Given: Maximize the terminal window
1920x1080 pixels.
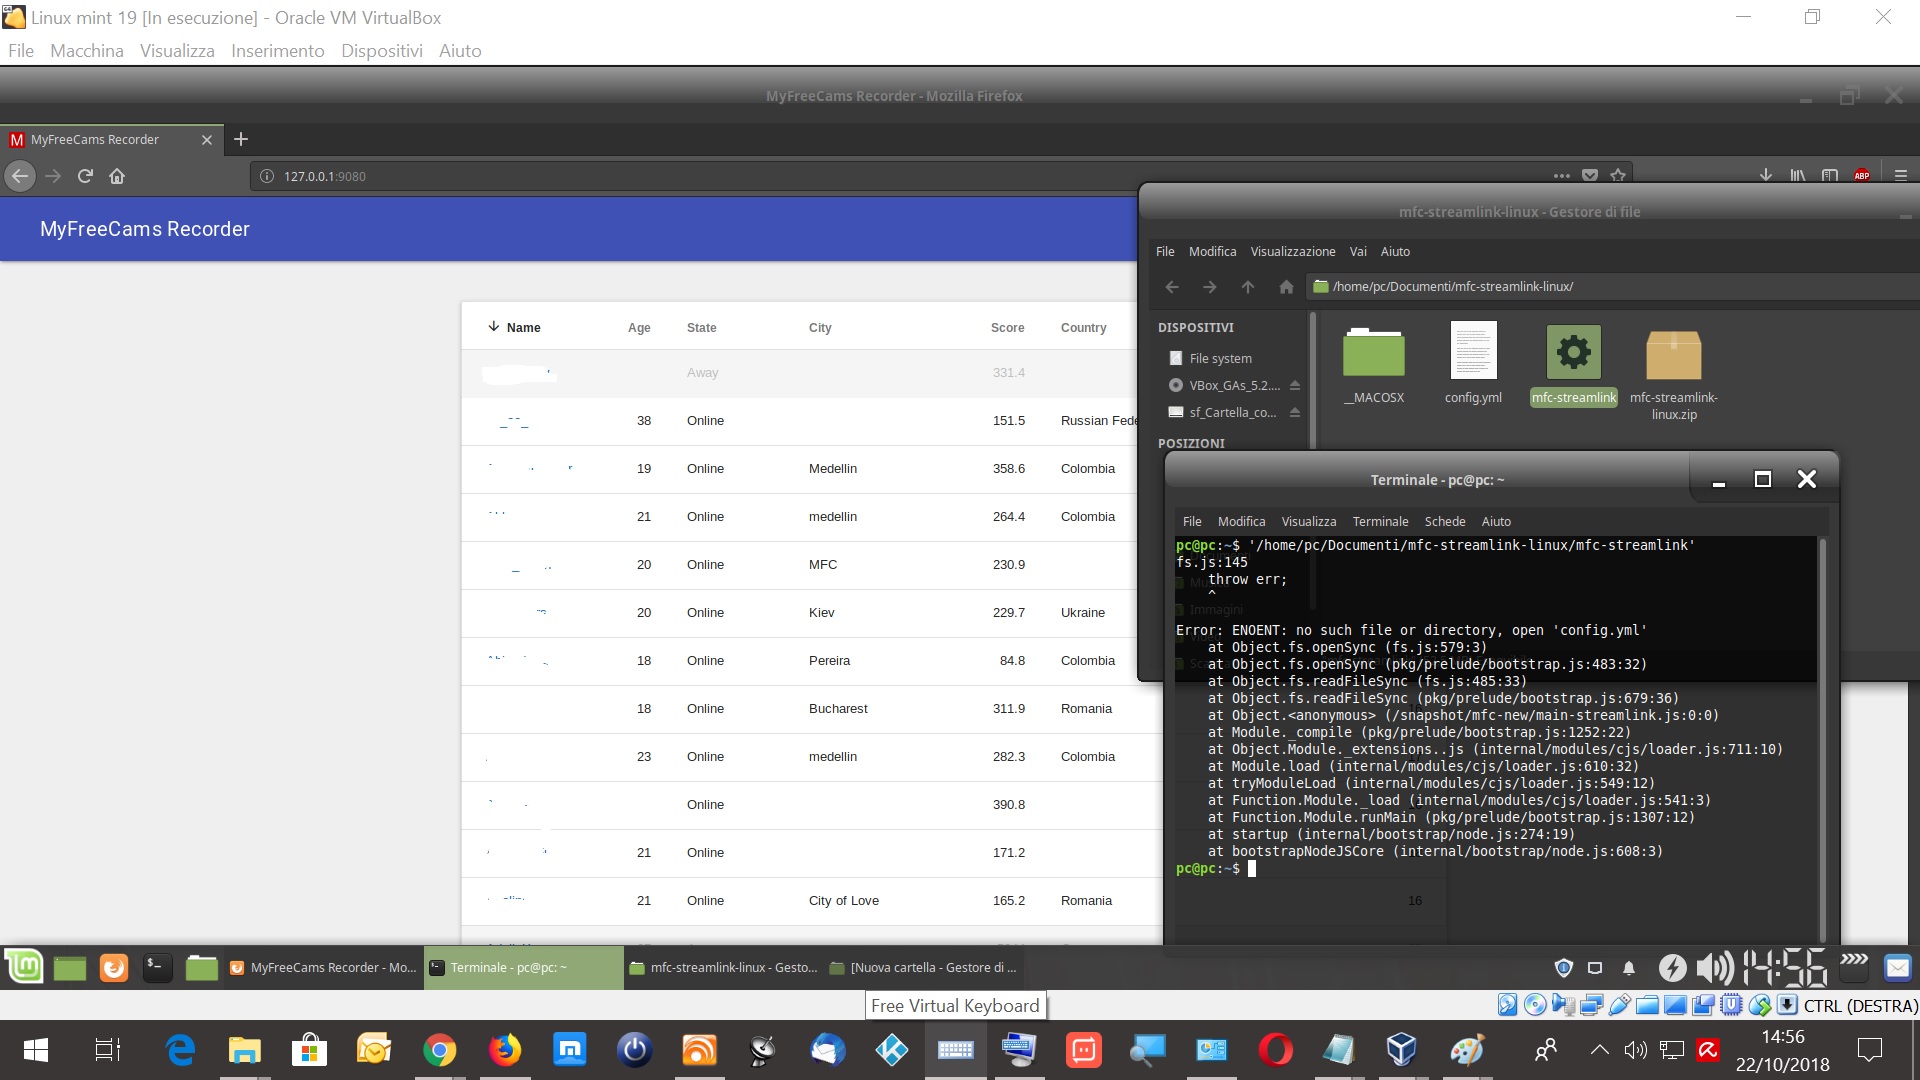Looking at the screenshot, I should [1763, 480].
